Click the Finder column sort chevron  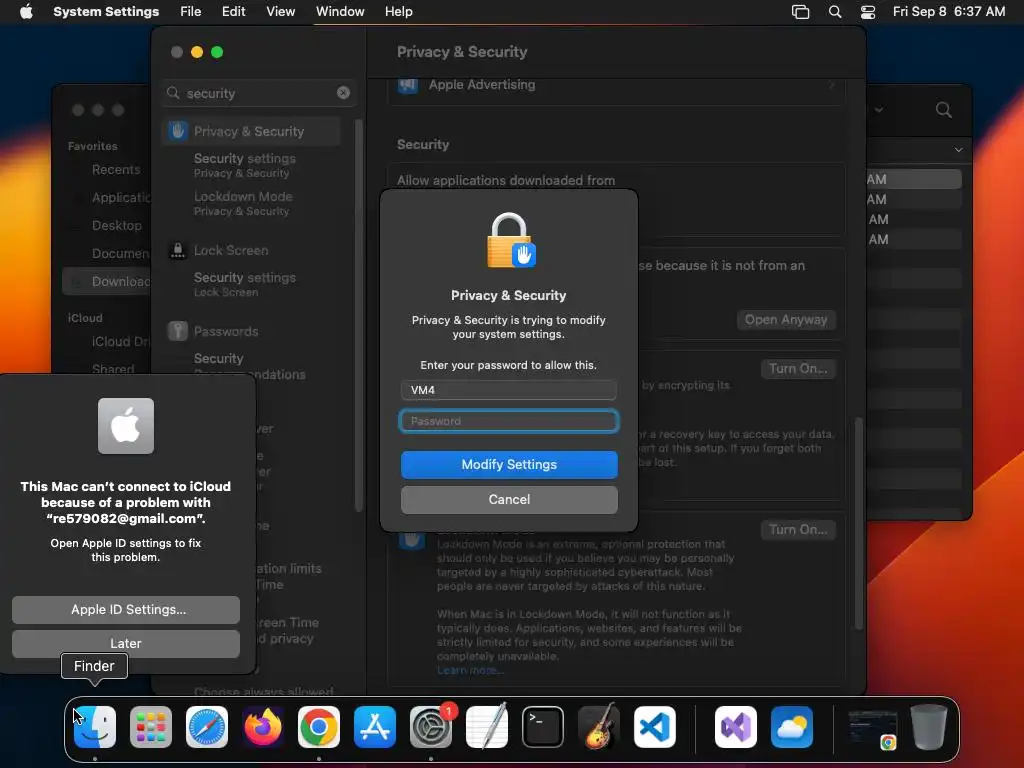(958, 150)
